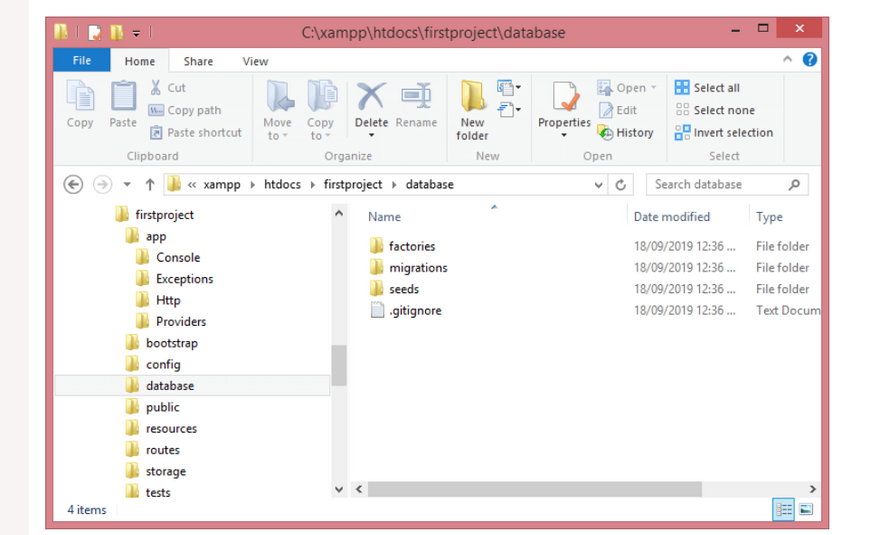Open the File menu tab
Viewport: 880px width, 535px height.
(82, 61)
